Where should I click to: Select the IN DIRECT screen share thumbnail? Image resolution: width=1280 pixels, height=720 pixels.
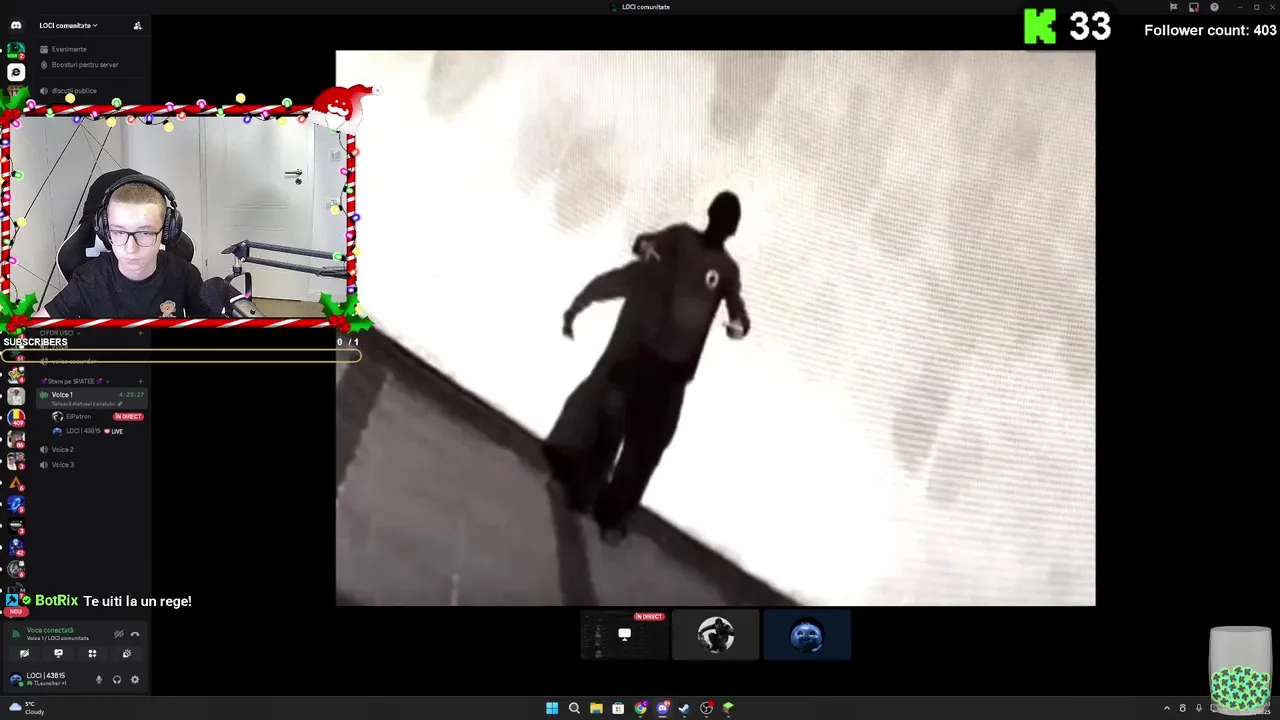[624, 635]
